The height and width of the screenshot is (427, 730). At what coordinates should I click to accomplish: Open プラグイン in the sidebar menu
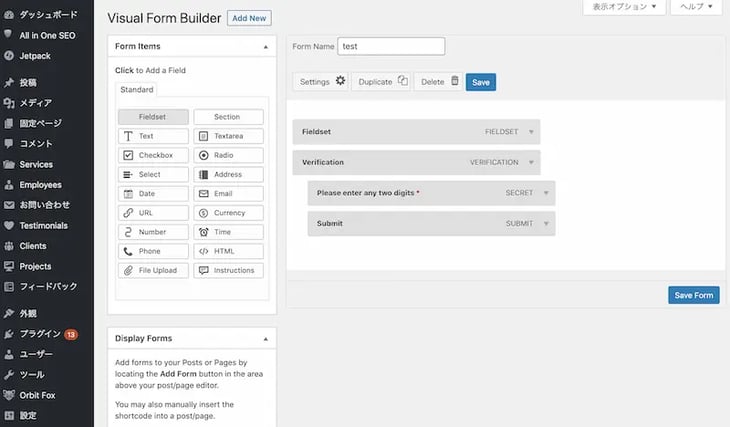[40, 333]
